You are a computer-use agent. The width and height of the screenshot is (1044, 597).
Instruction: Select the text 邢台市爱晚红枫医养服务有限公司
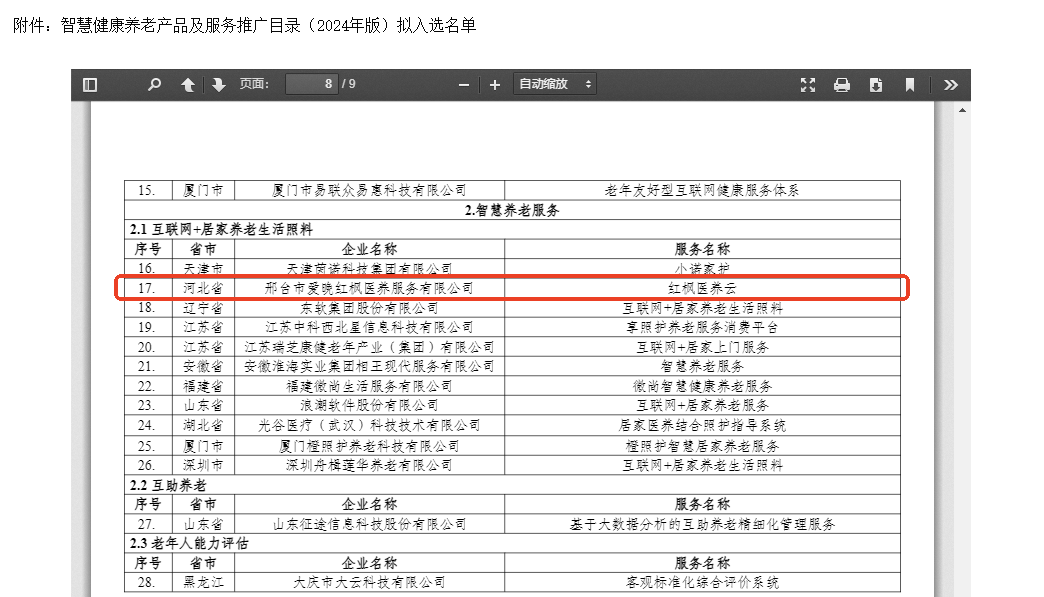(369, 288)
